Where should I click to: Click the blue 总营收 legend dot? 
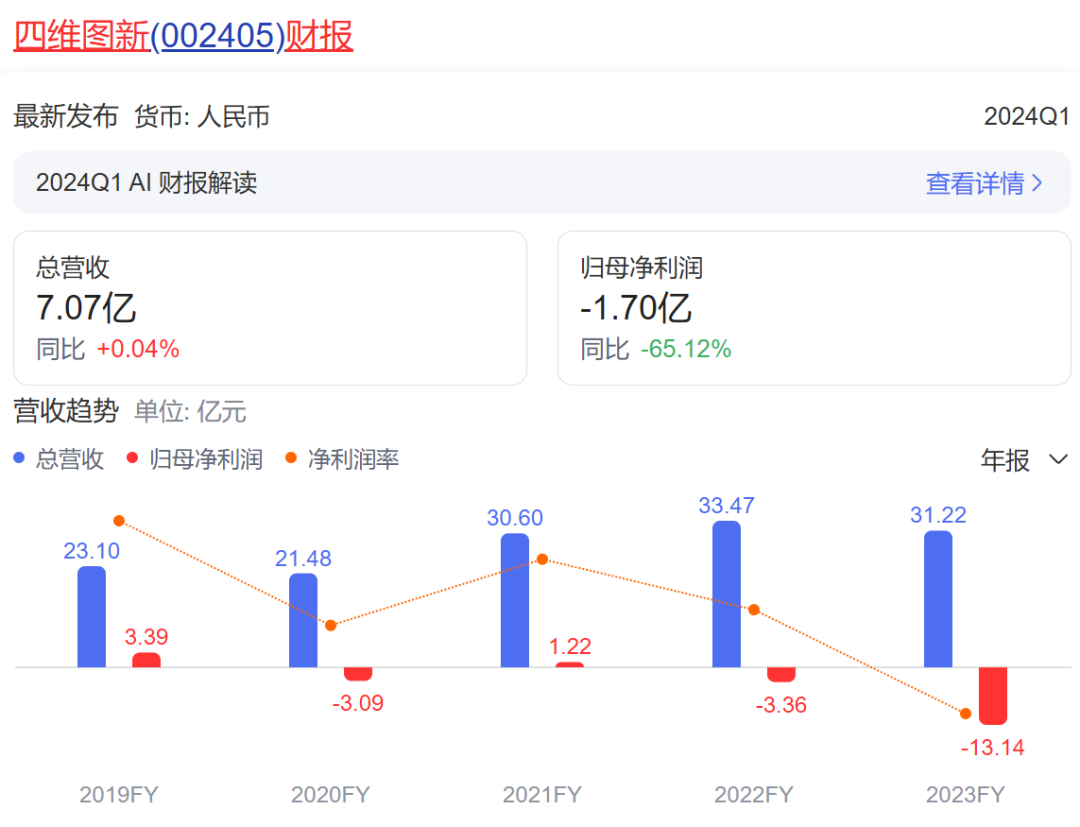click(19, 458)
